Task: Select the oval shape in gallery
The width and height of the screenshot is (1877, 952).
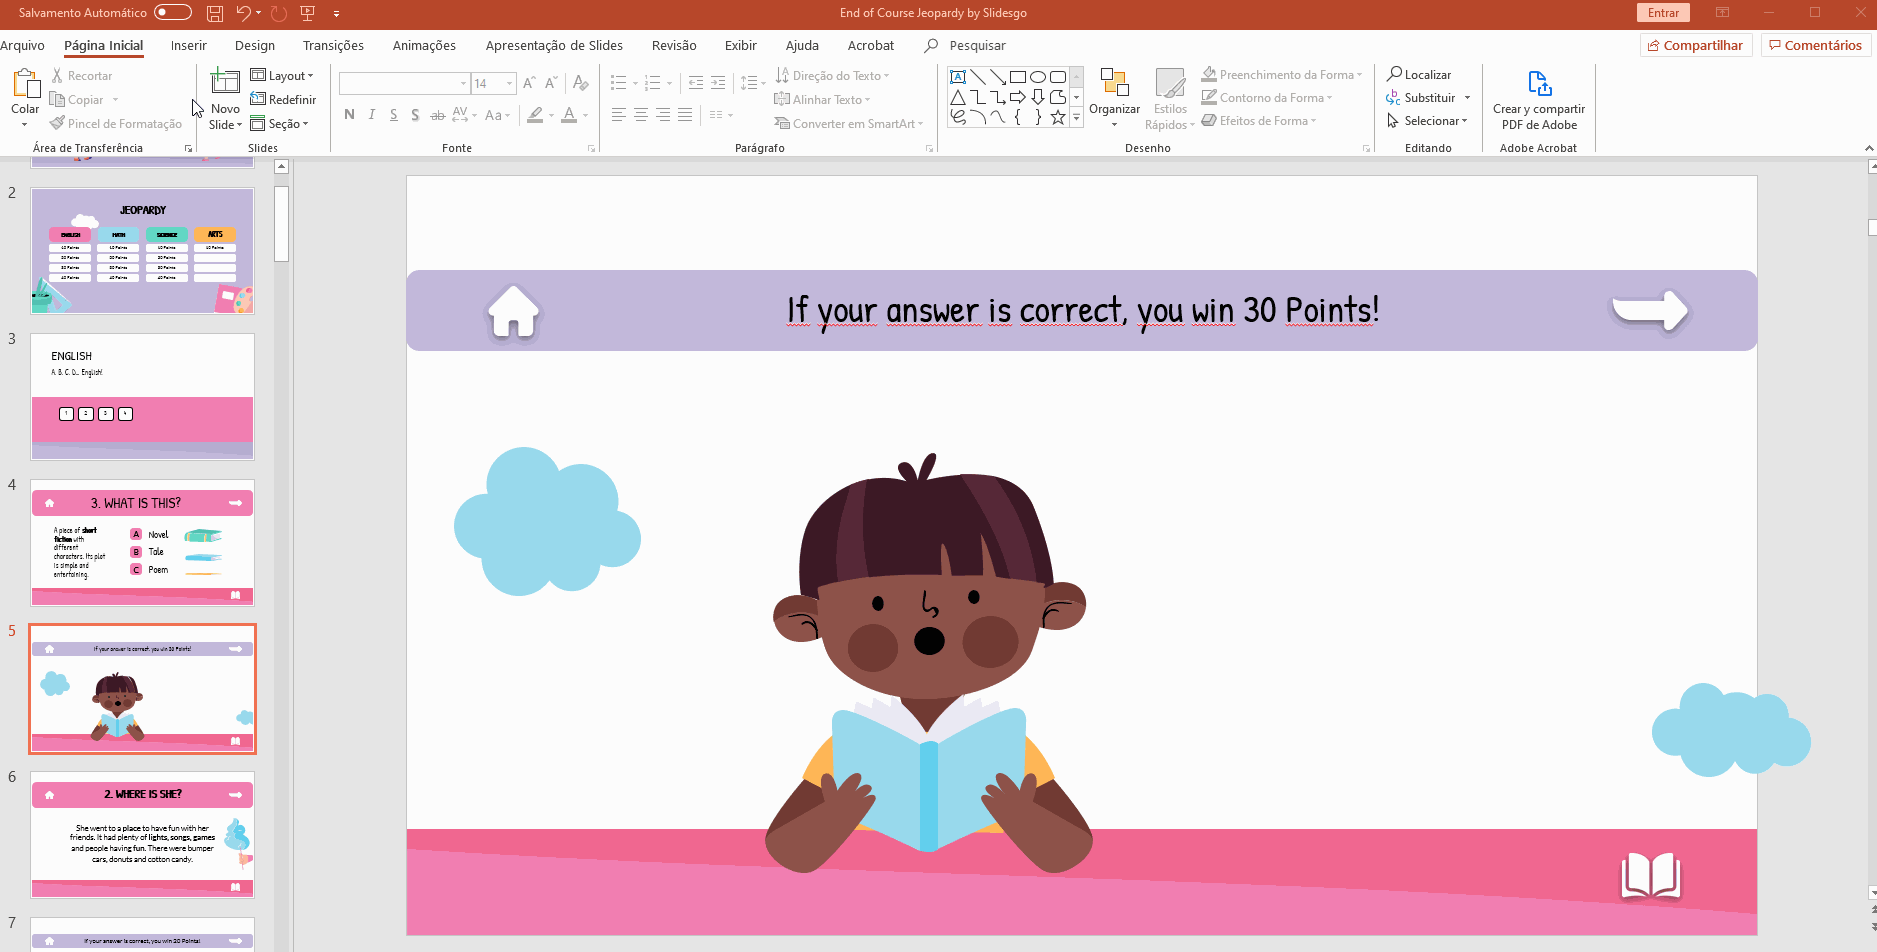Action: point(1038,77)
